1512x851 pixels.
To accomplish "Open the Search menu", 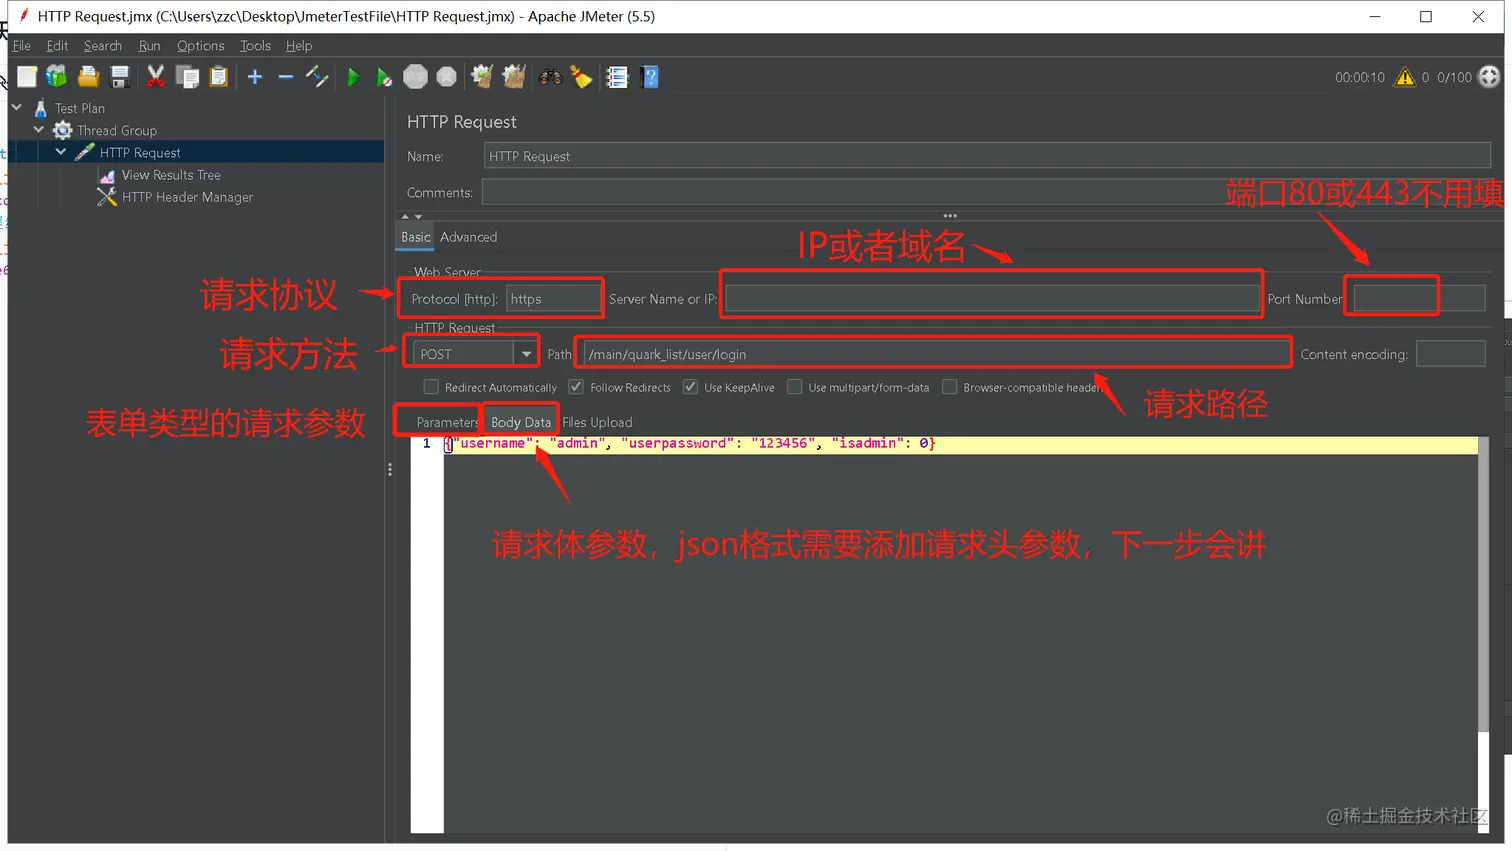I will pyautogui.click(x=103, y=46).
